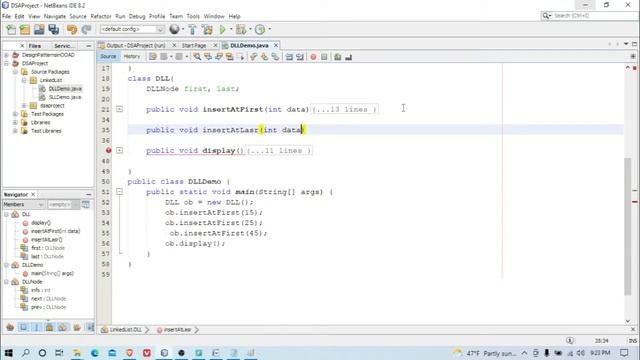Click the globe browser icon in toolbar

click(174, 29)
